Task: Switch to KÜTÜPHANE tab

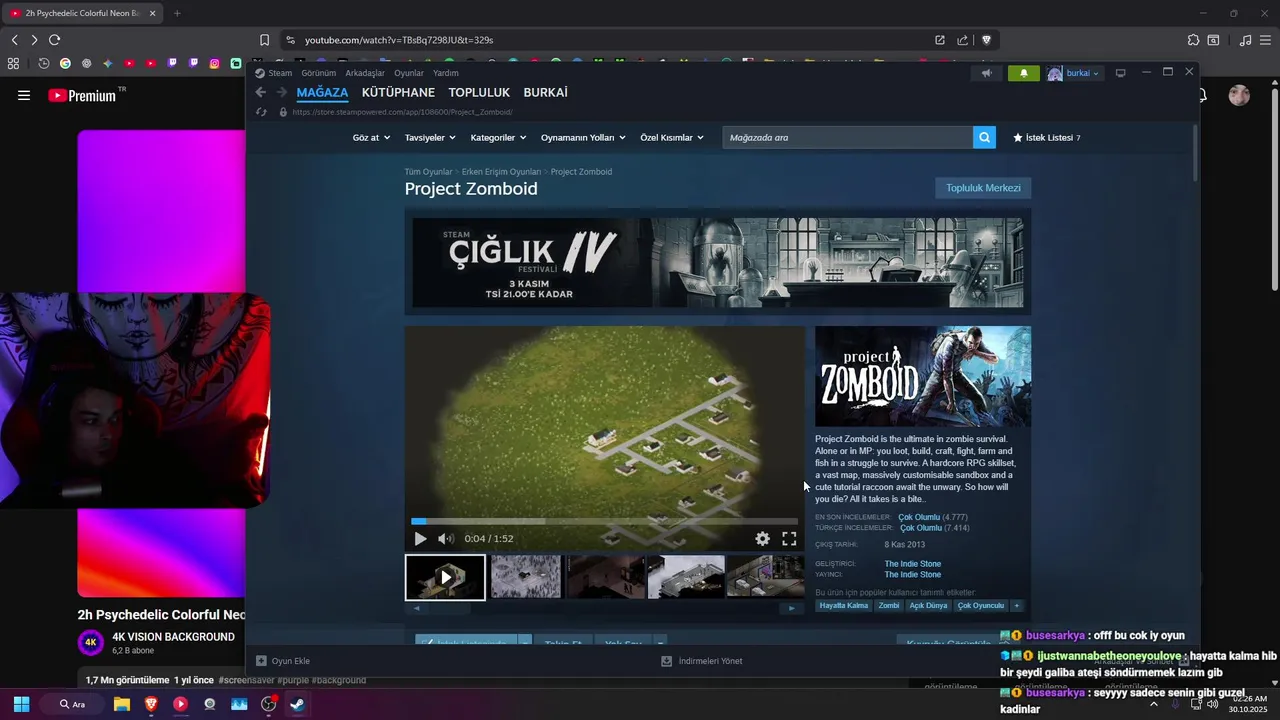Action: coord(398,92)
